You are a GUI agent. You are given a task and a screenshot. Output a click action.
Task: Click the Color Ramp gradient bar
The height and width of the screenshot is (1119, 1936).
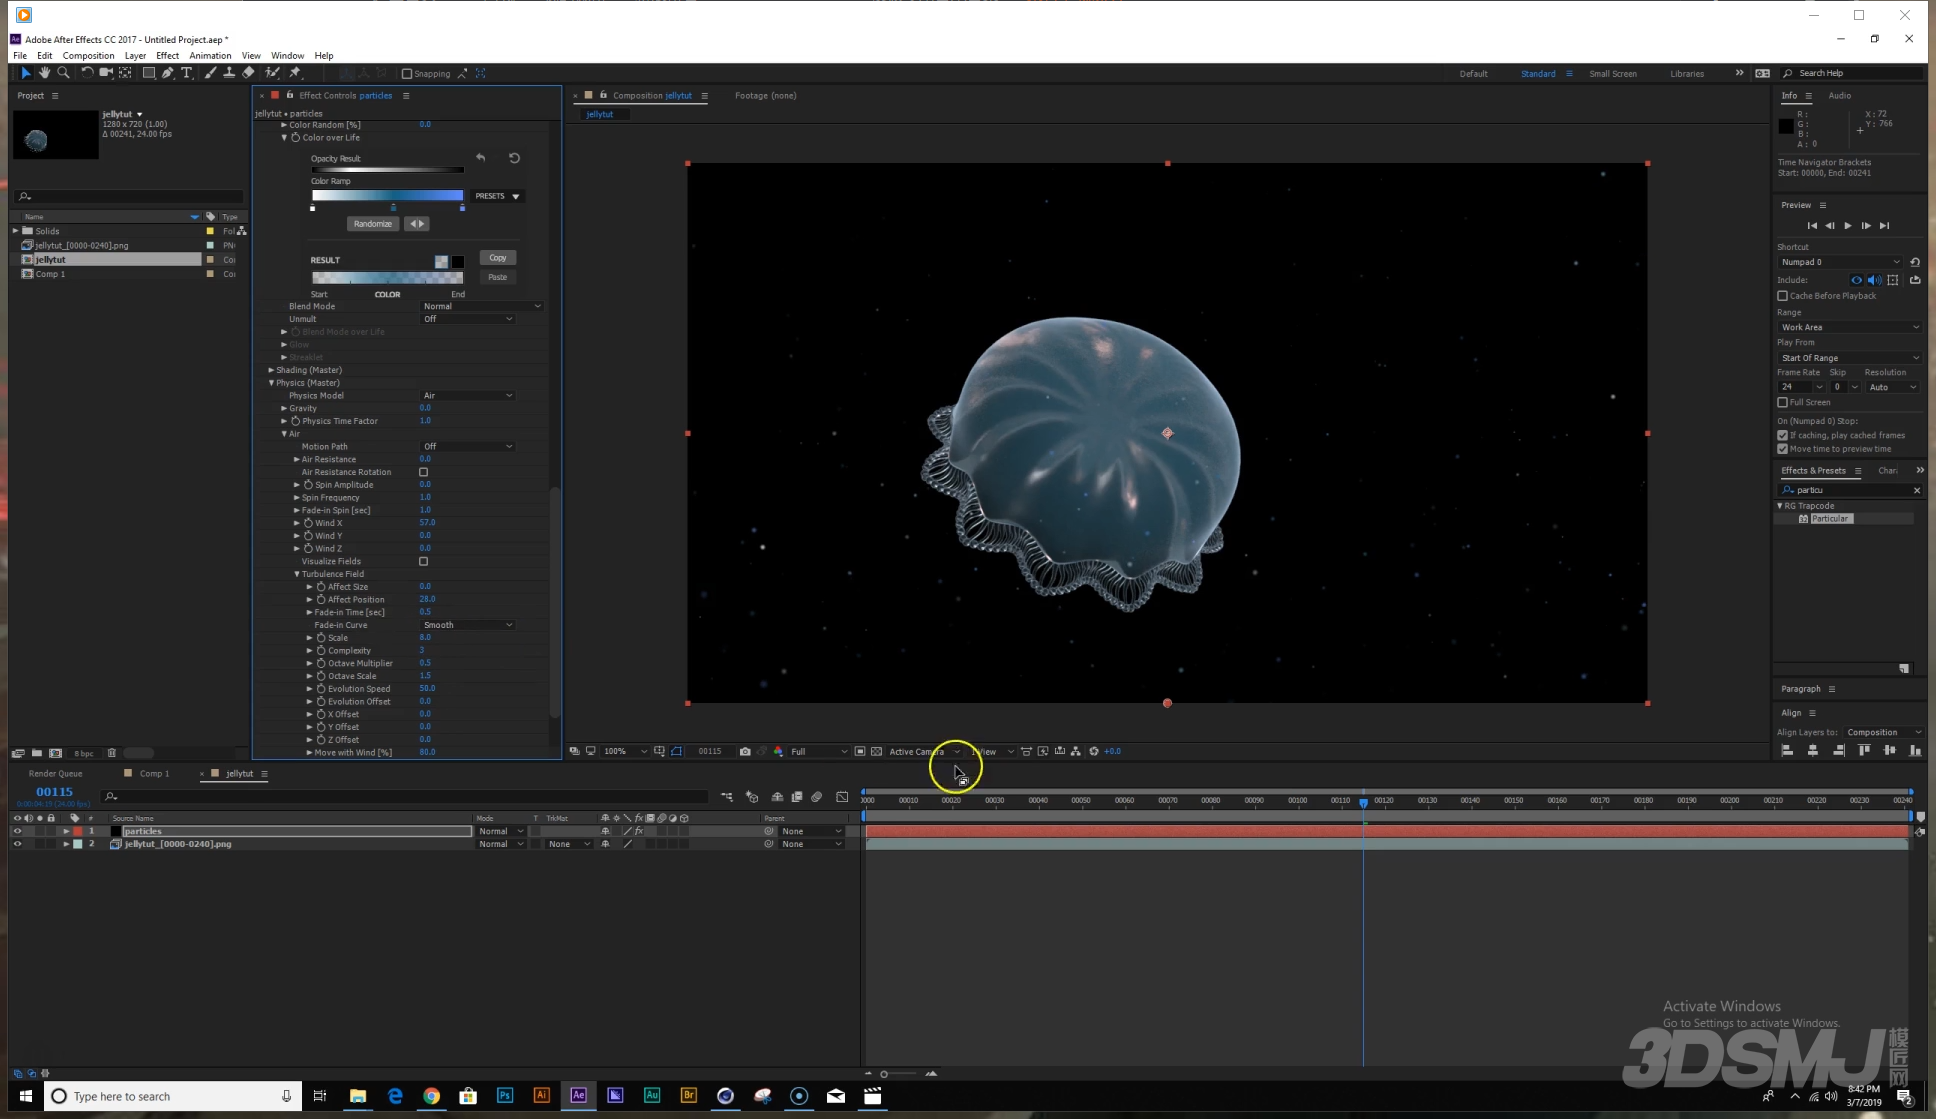click(x=387, y=196)
